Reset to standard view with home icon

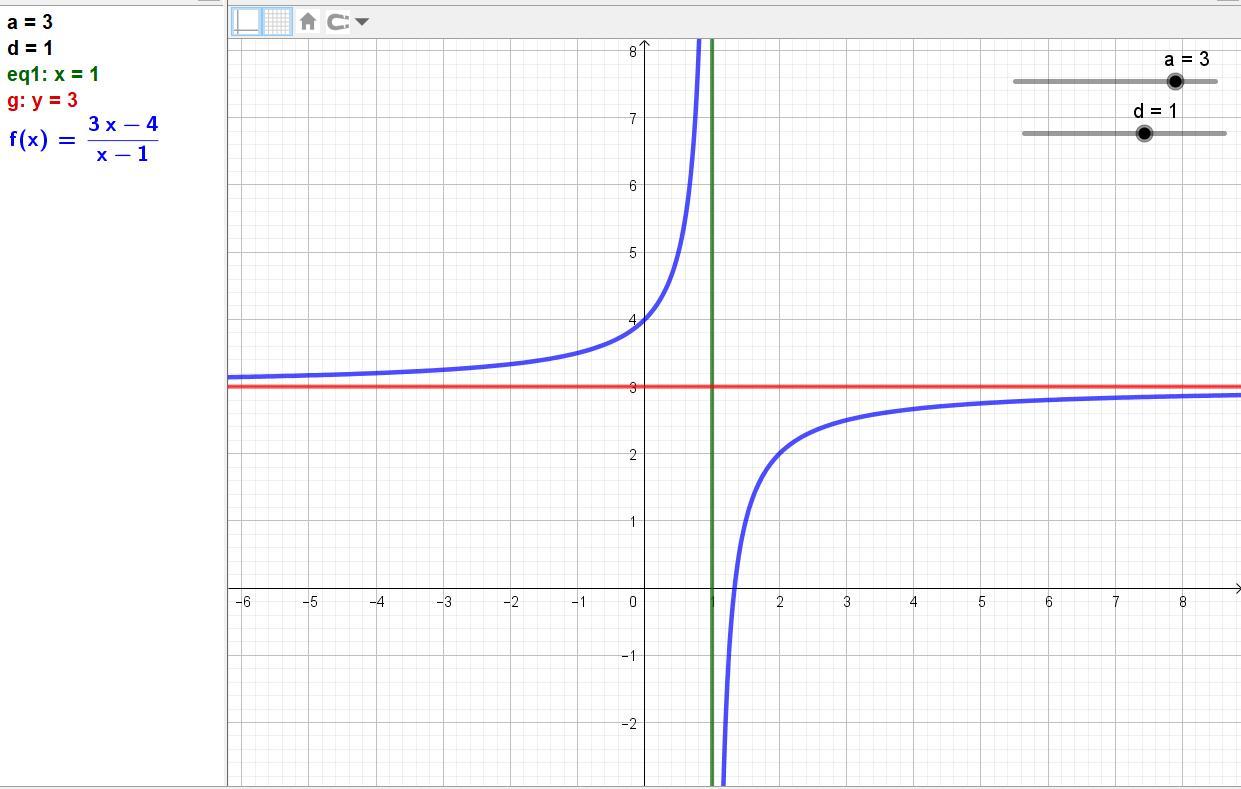pos(308,21)
